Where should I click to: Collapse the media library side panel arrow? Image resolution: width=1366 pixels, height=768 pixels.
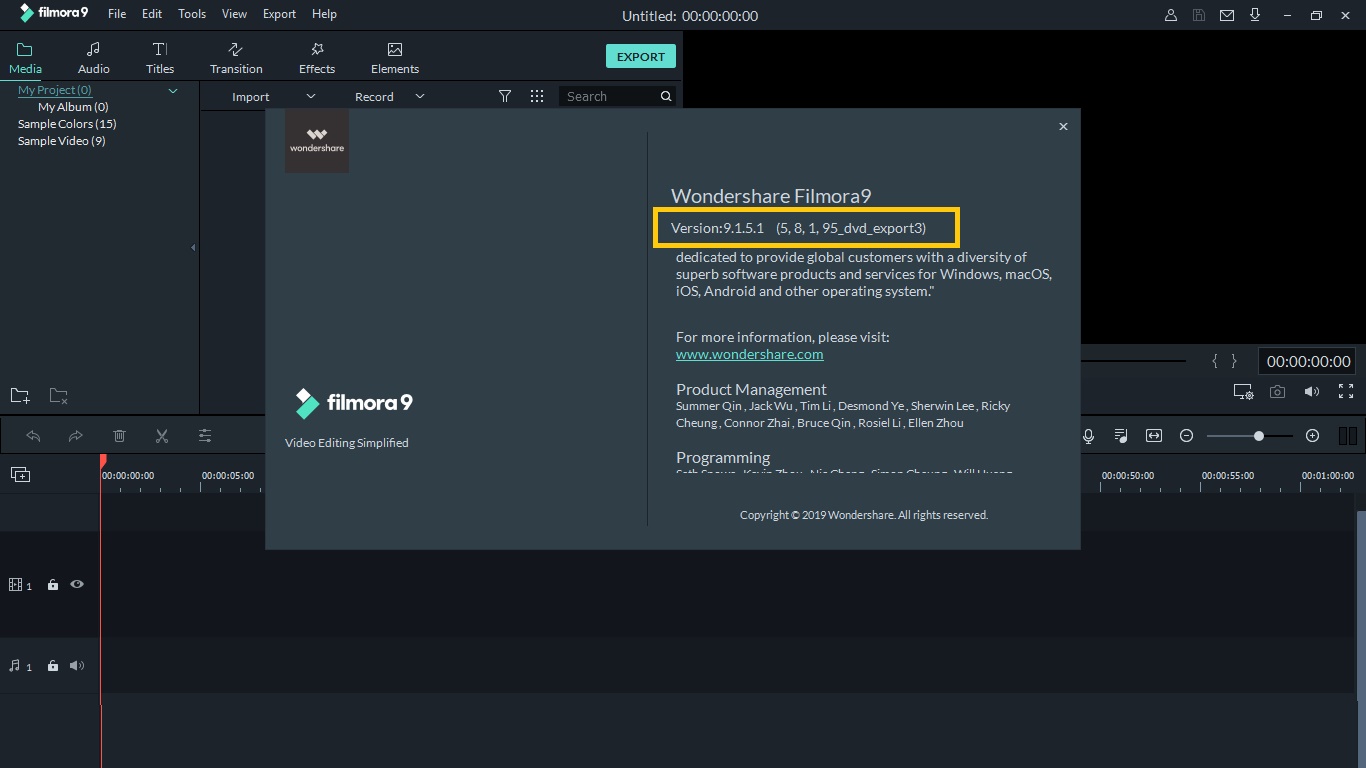point(193,248)
